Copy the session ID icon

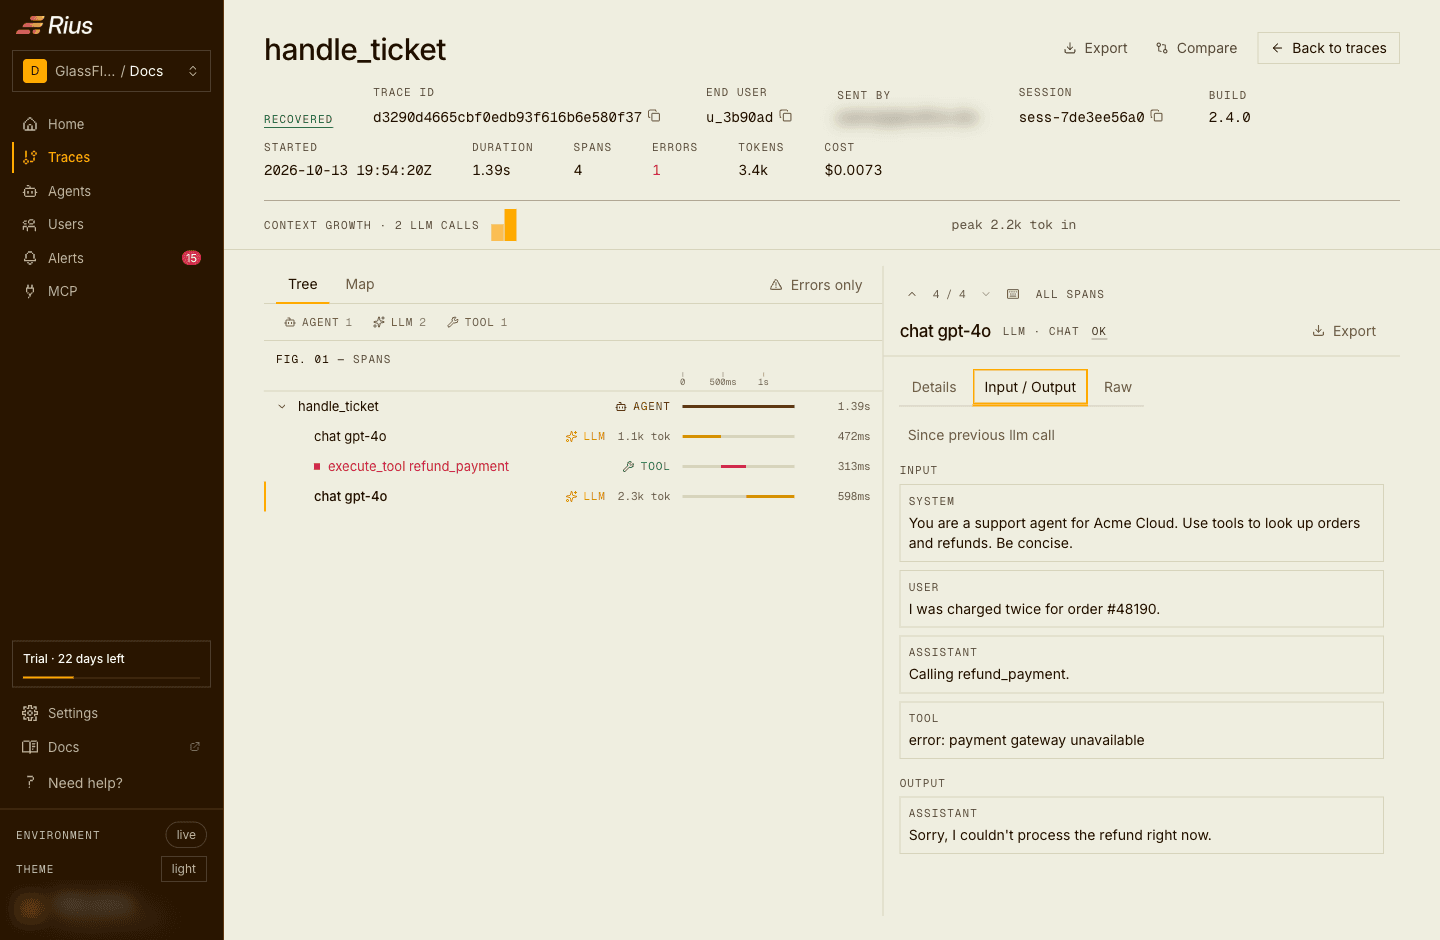1157,116
